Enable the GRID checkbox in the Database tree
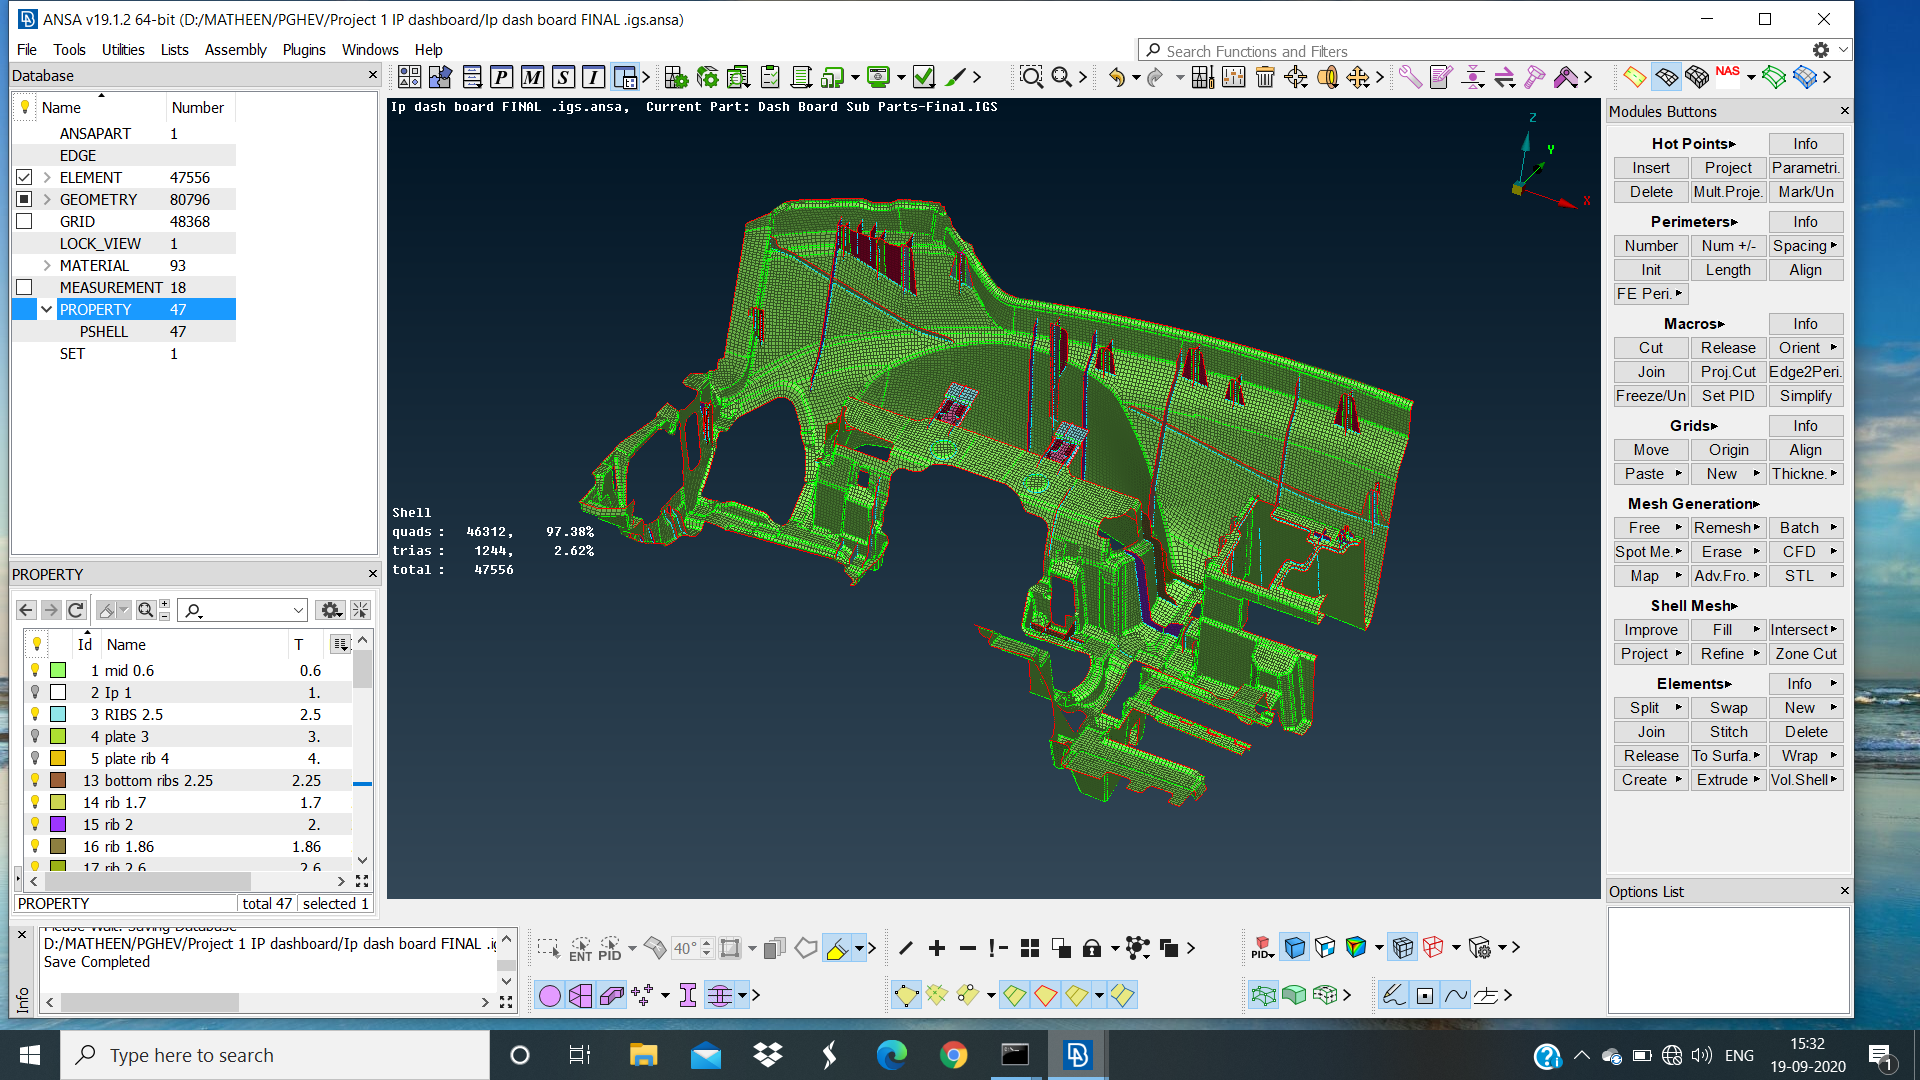Screen dimensions: 1920x1080 (23, 221)
